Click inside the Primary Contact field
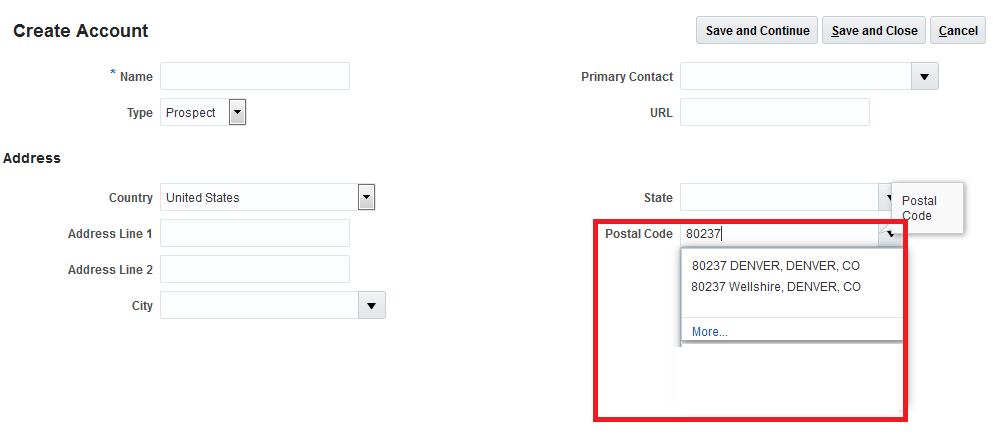This screenshot has height=446, width=993. (x=795, y=76)
